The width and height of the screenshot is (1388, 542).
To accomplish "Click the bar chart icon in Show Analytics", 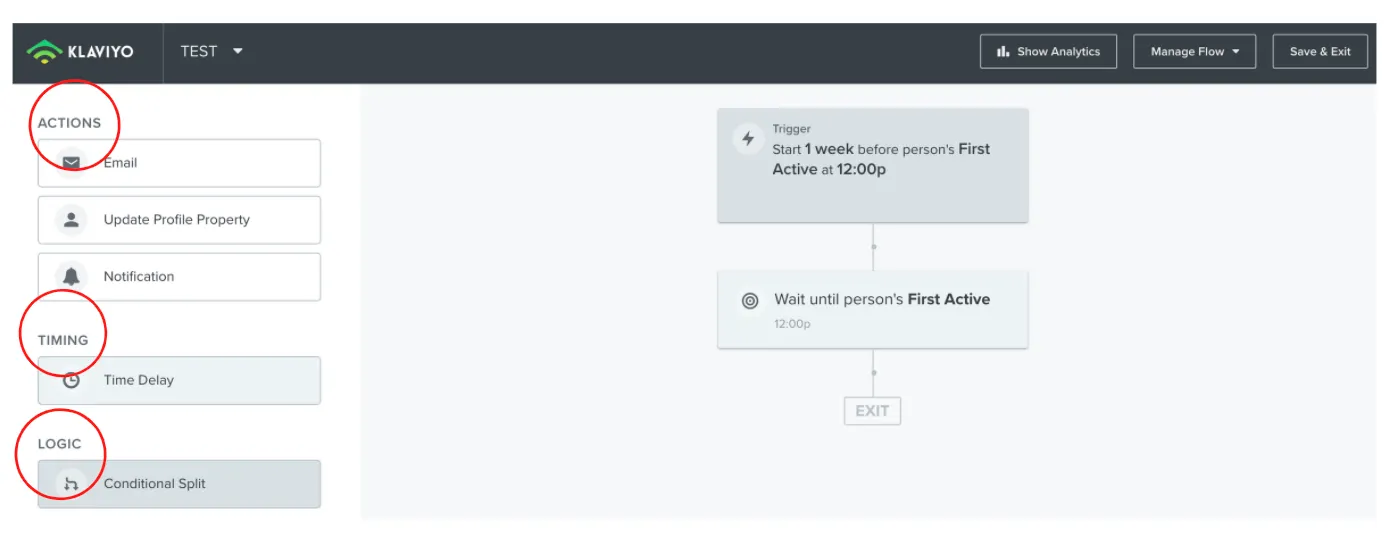I will coord(1003,51).
